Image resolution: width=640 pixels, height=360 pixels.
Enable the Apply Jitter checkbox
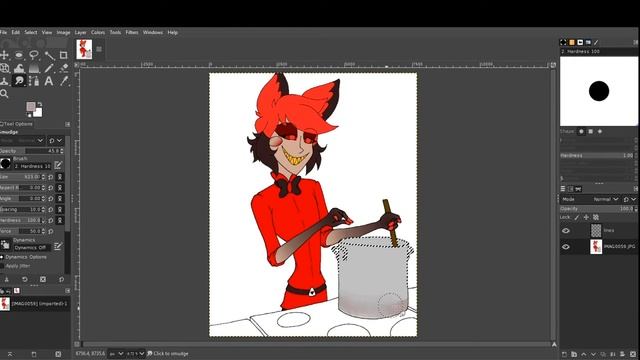click(2, 266)
